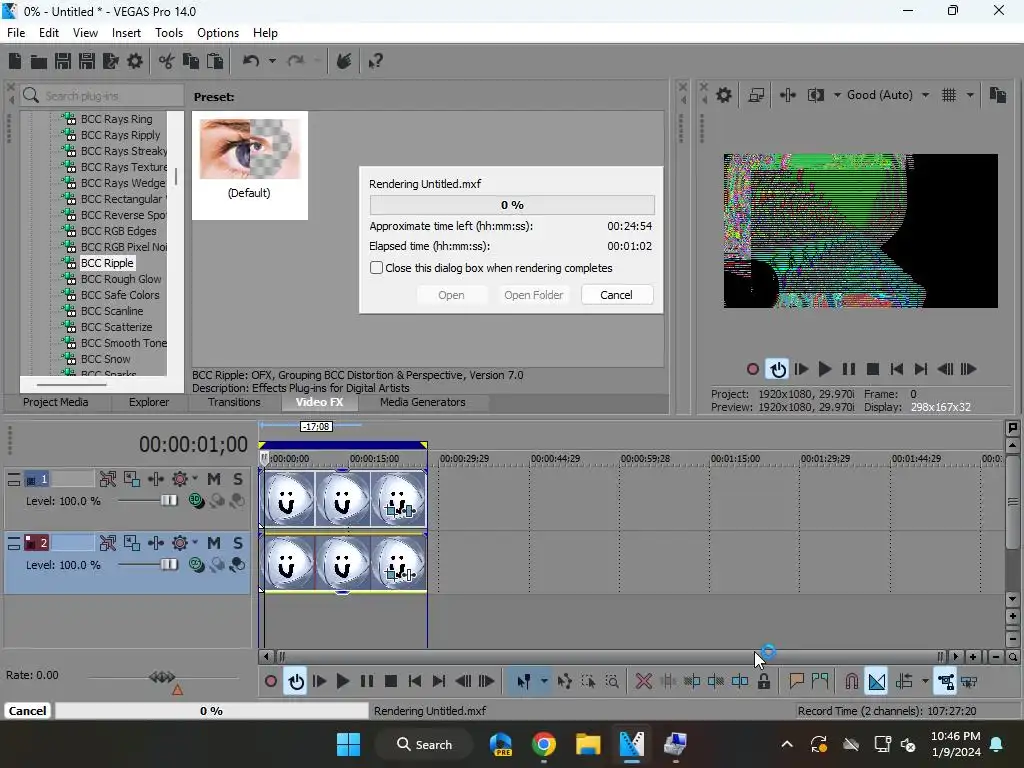Switch to the Project Media tab
Image resolution: width=1024 pixels, height=768 pixels.
(x=56, y=402)
